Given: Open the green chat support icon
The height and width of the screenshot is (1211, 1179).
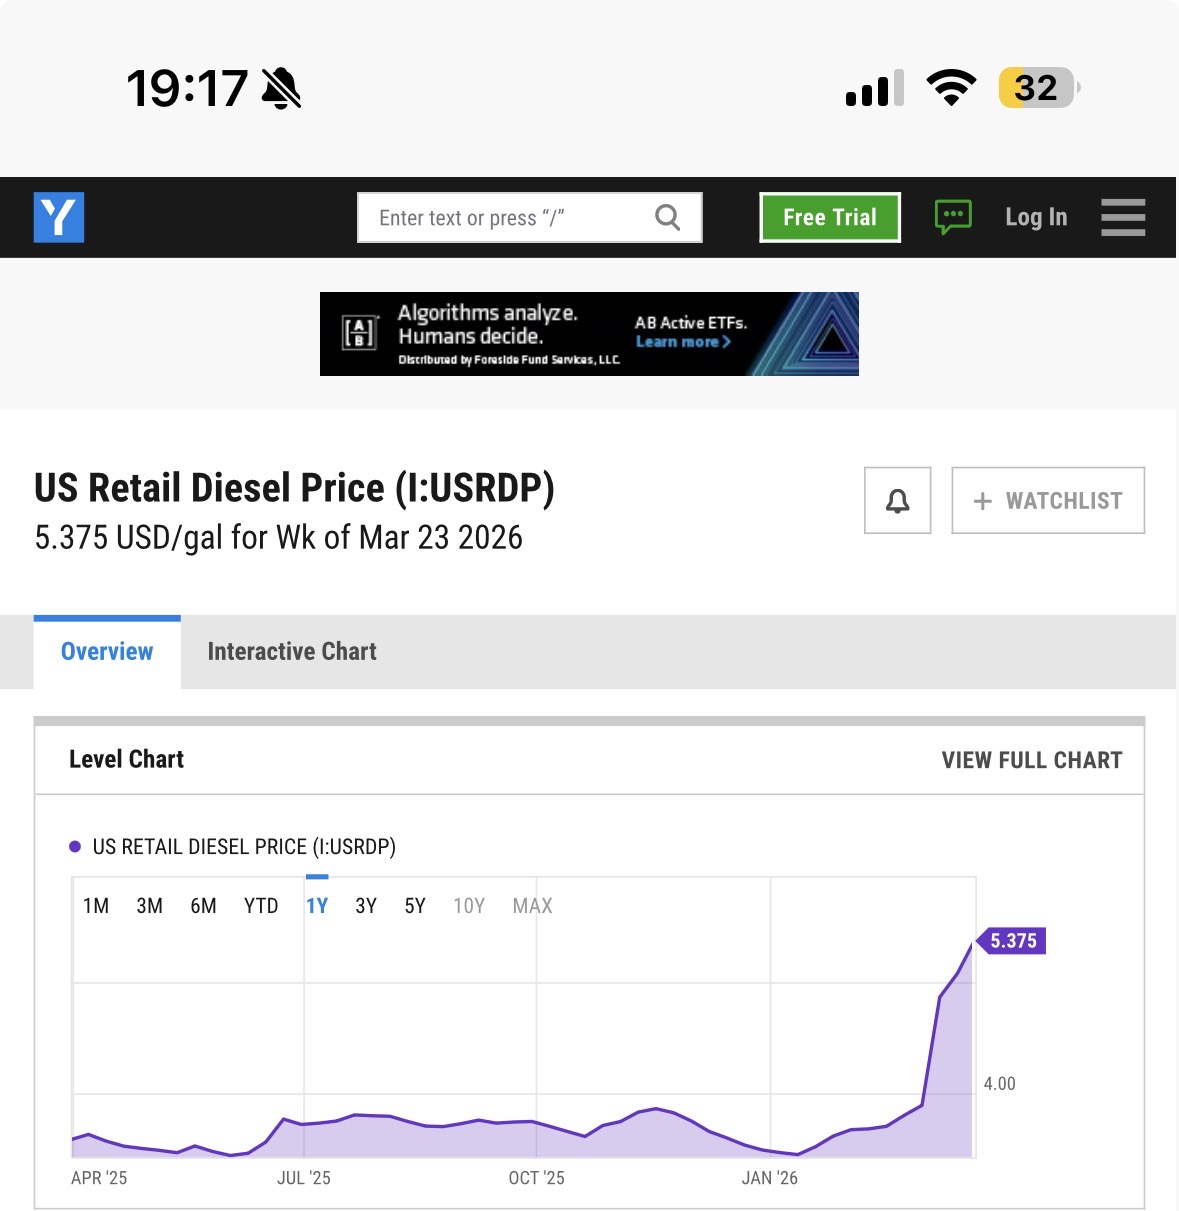Looking at the screenshot, I should pyautogui.click(x=953, y=217).
